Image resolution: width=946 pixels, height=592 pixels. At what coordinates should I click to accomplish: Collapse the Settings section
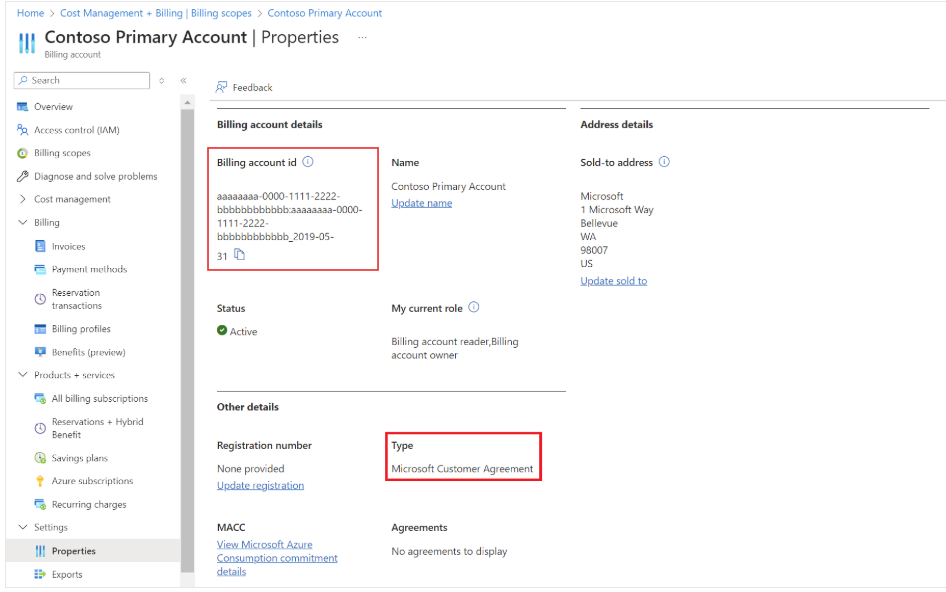click(22, 527)
